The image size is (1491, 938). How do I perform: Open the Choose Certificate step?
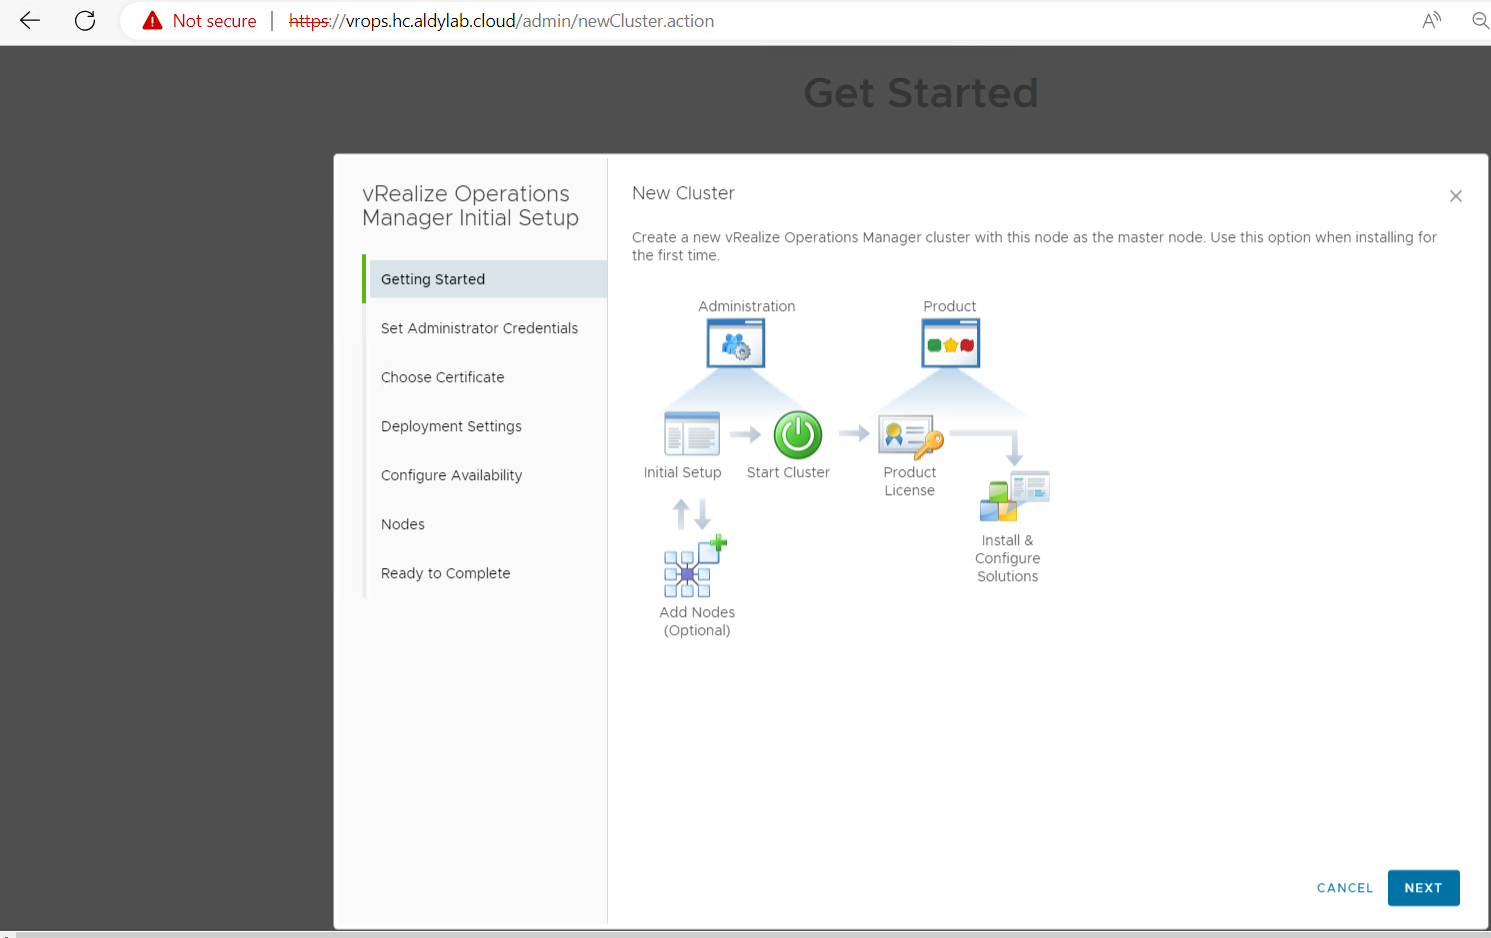point(442,378)
